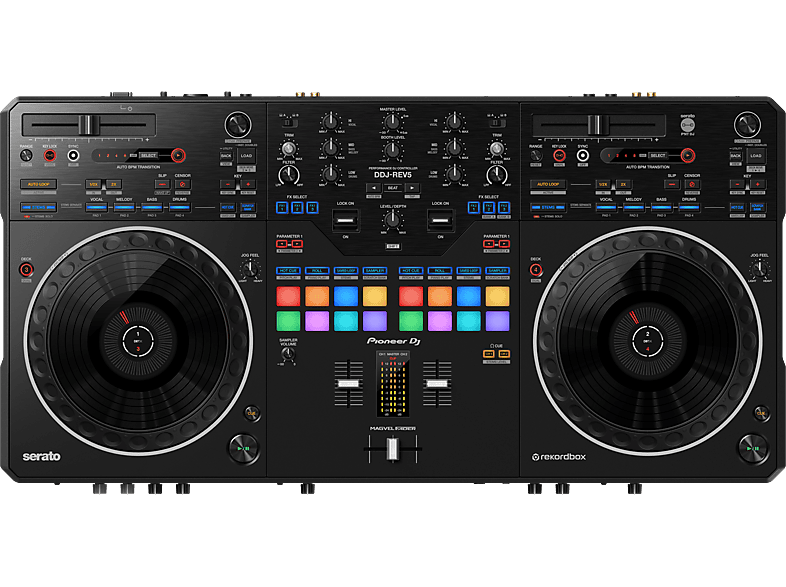Switch to DECK 3 on the left deck
The height and width of the screenshot is (587, 786).
click(26, 270)
